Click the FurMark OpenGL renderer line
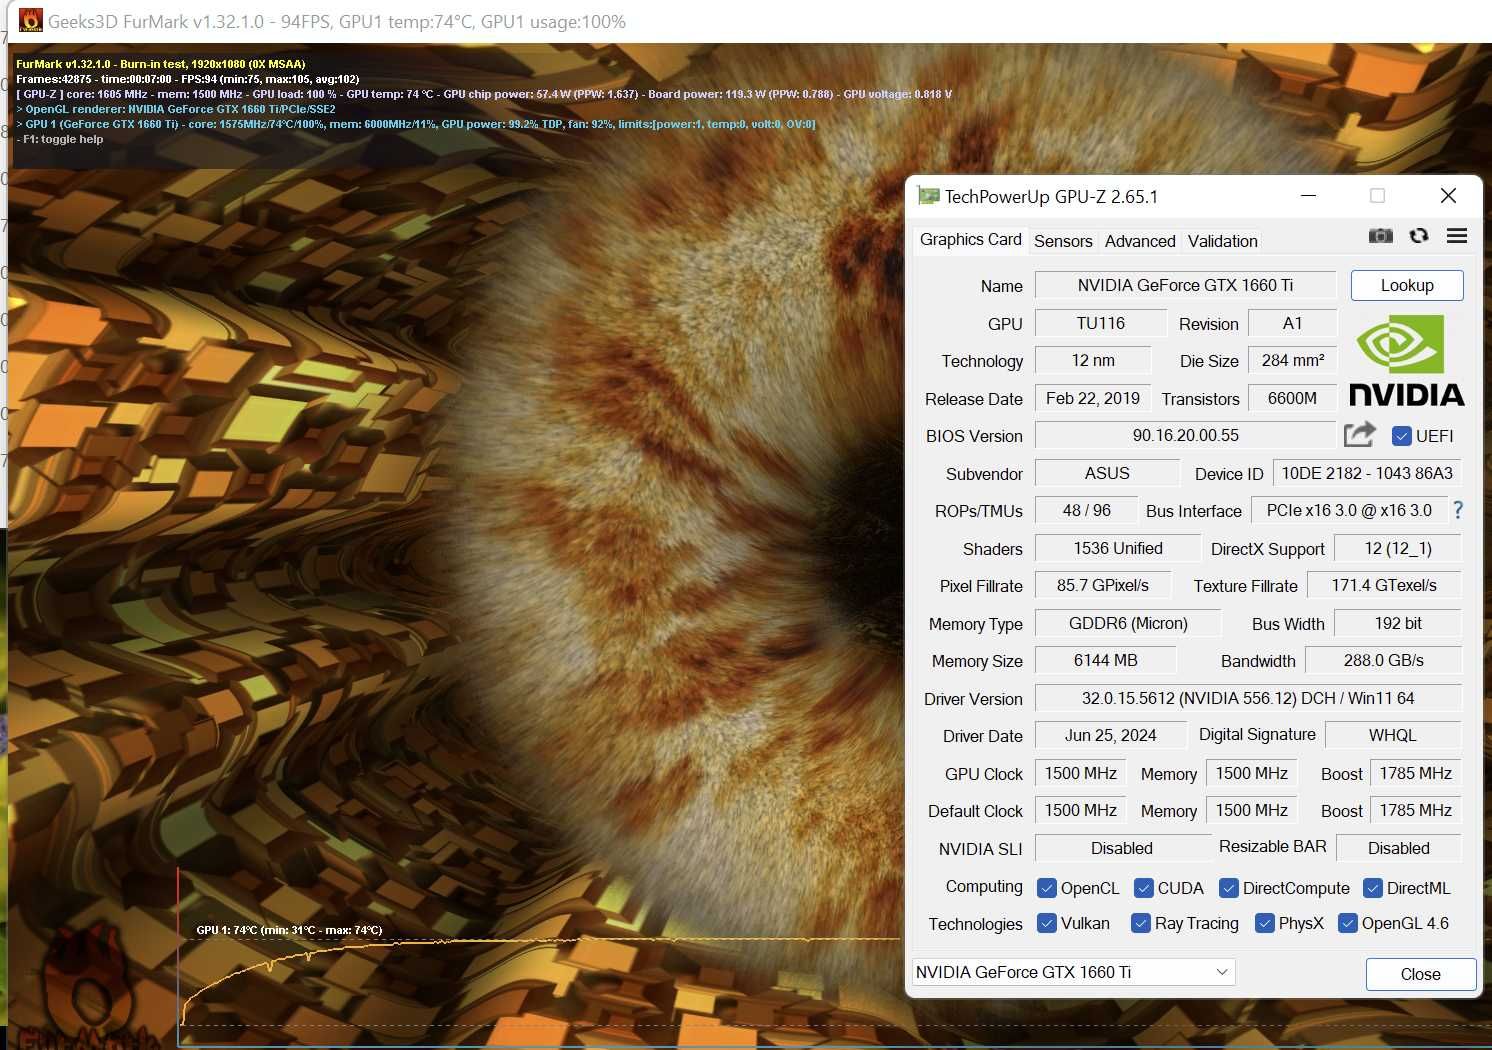Image resolution: width=1492 pixels, height=1050 pixels. 176,109
